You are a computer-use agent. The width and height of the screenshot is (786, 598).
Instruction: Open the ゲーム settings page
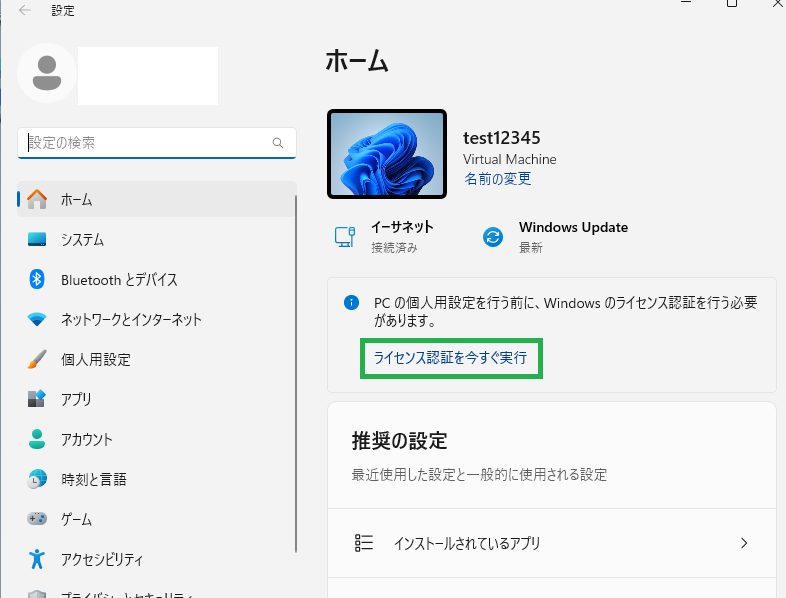click(156, 519)
